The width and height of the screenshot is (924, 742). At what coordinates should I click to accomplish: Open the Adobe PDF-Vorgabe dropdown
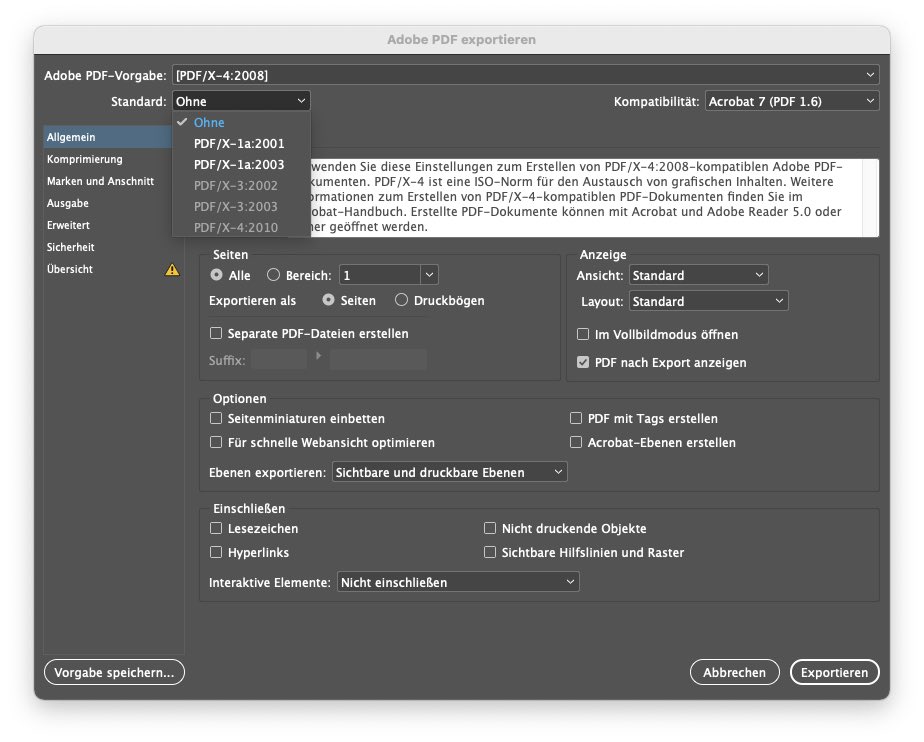coord(525,74)
